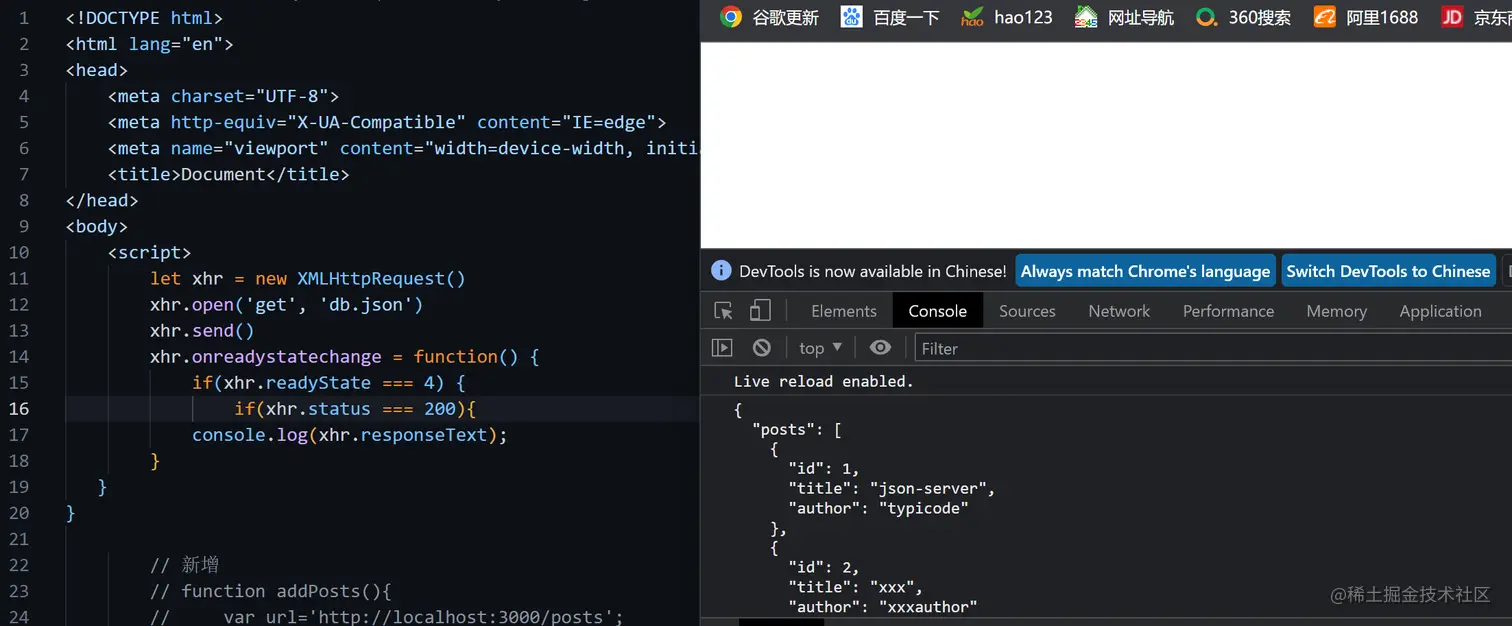Open the 网址导航 bookmark icon
The height and width of the screenshot is (626, 1512).
[1086, 17]
